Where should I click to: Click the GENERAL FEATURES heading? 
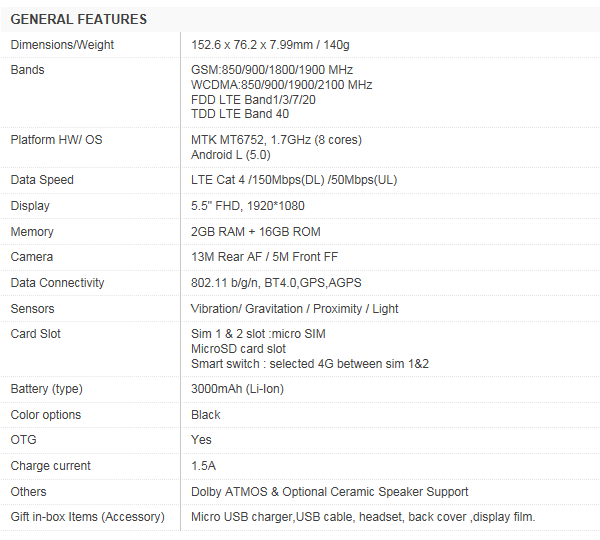79,19
